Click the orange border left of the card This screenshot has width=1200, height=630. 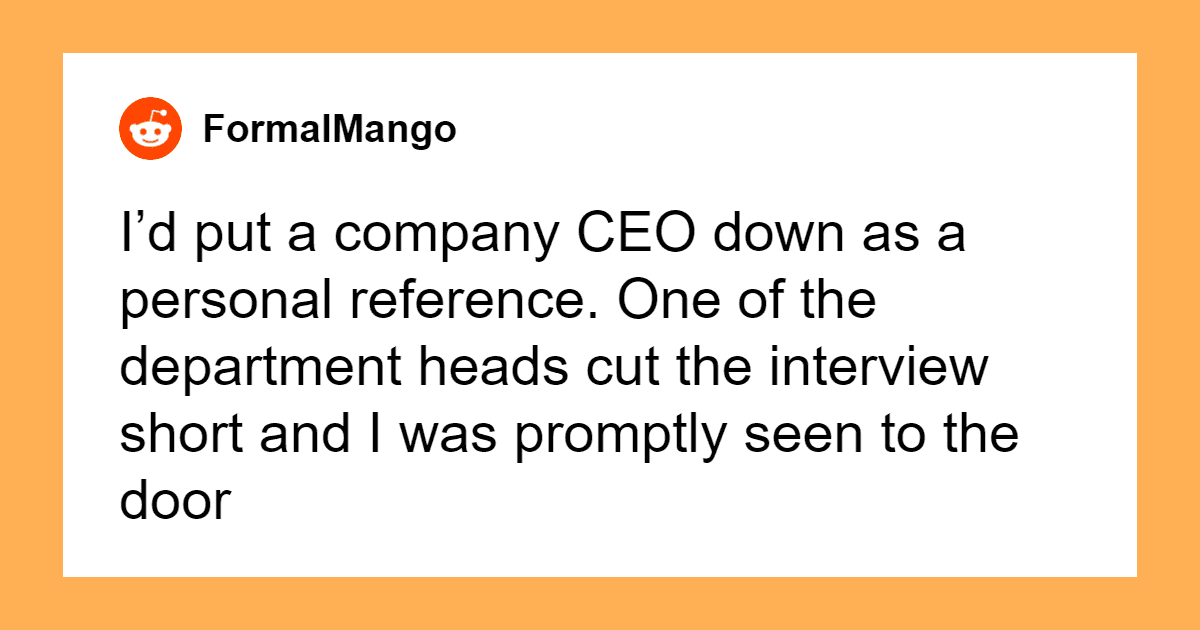pos(30,315)
